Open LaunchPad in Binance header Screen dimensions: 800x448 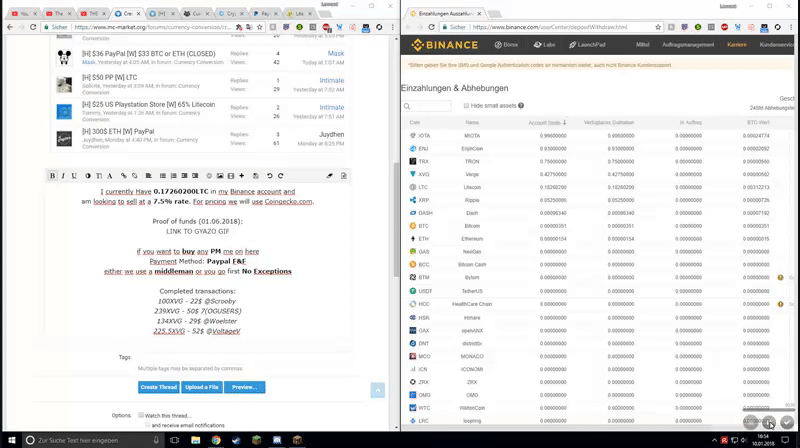[x=587, y=45]
